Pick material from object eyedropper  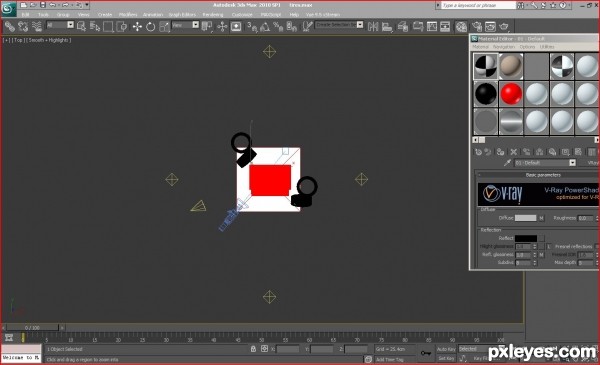507,163
